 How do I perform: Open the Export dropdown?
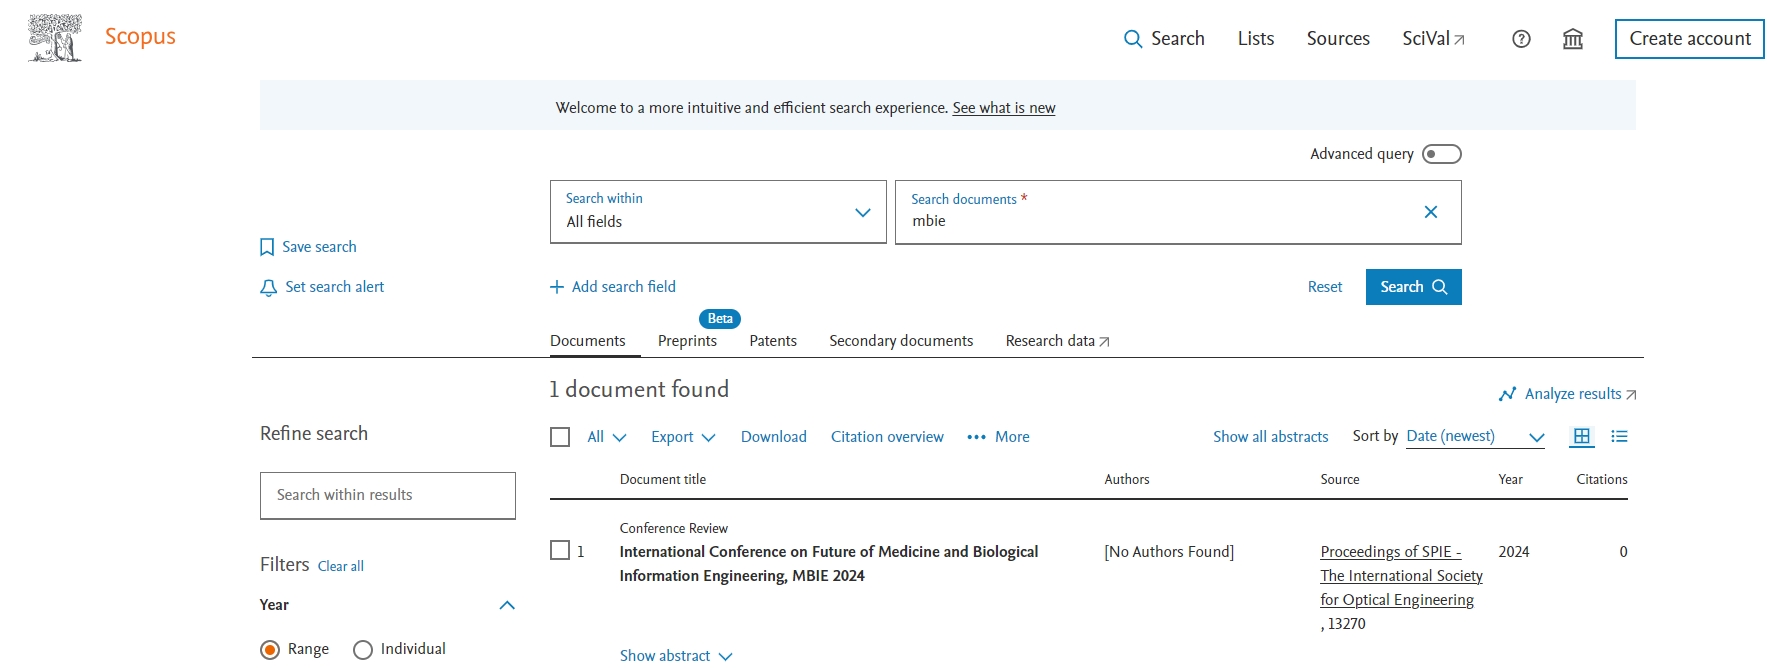pos(683,437)
